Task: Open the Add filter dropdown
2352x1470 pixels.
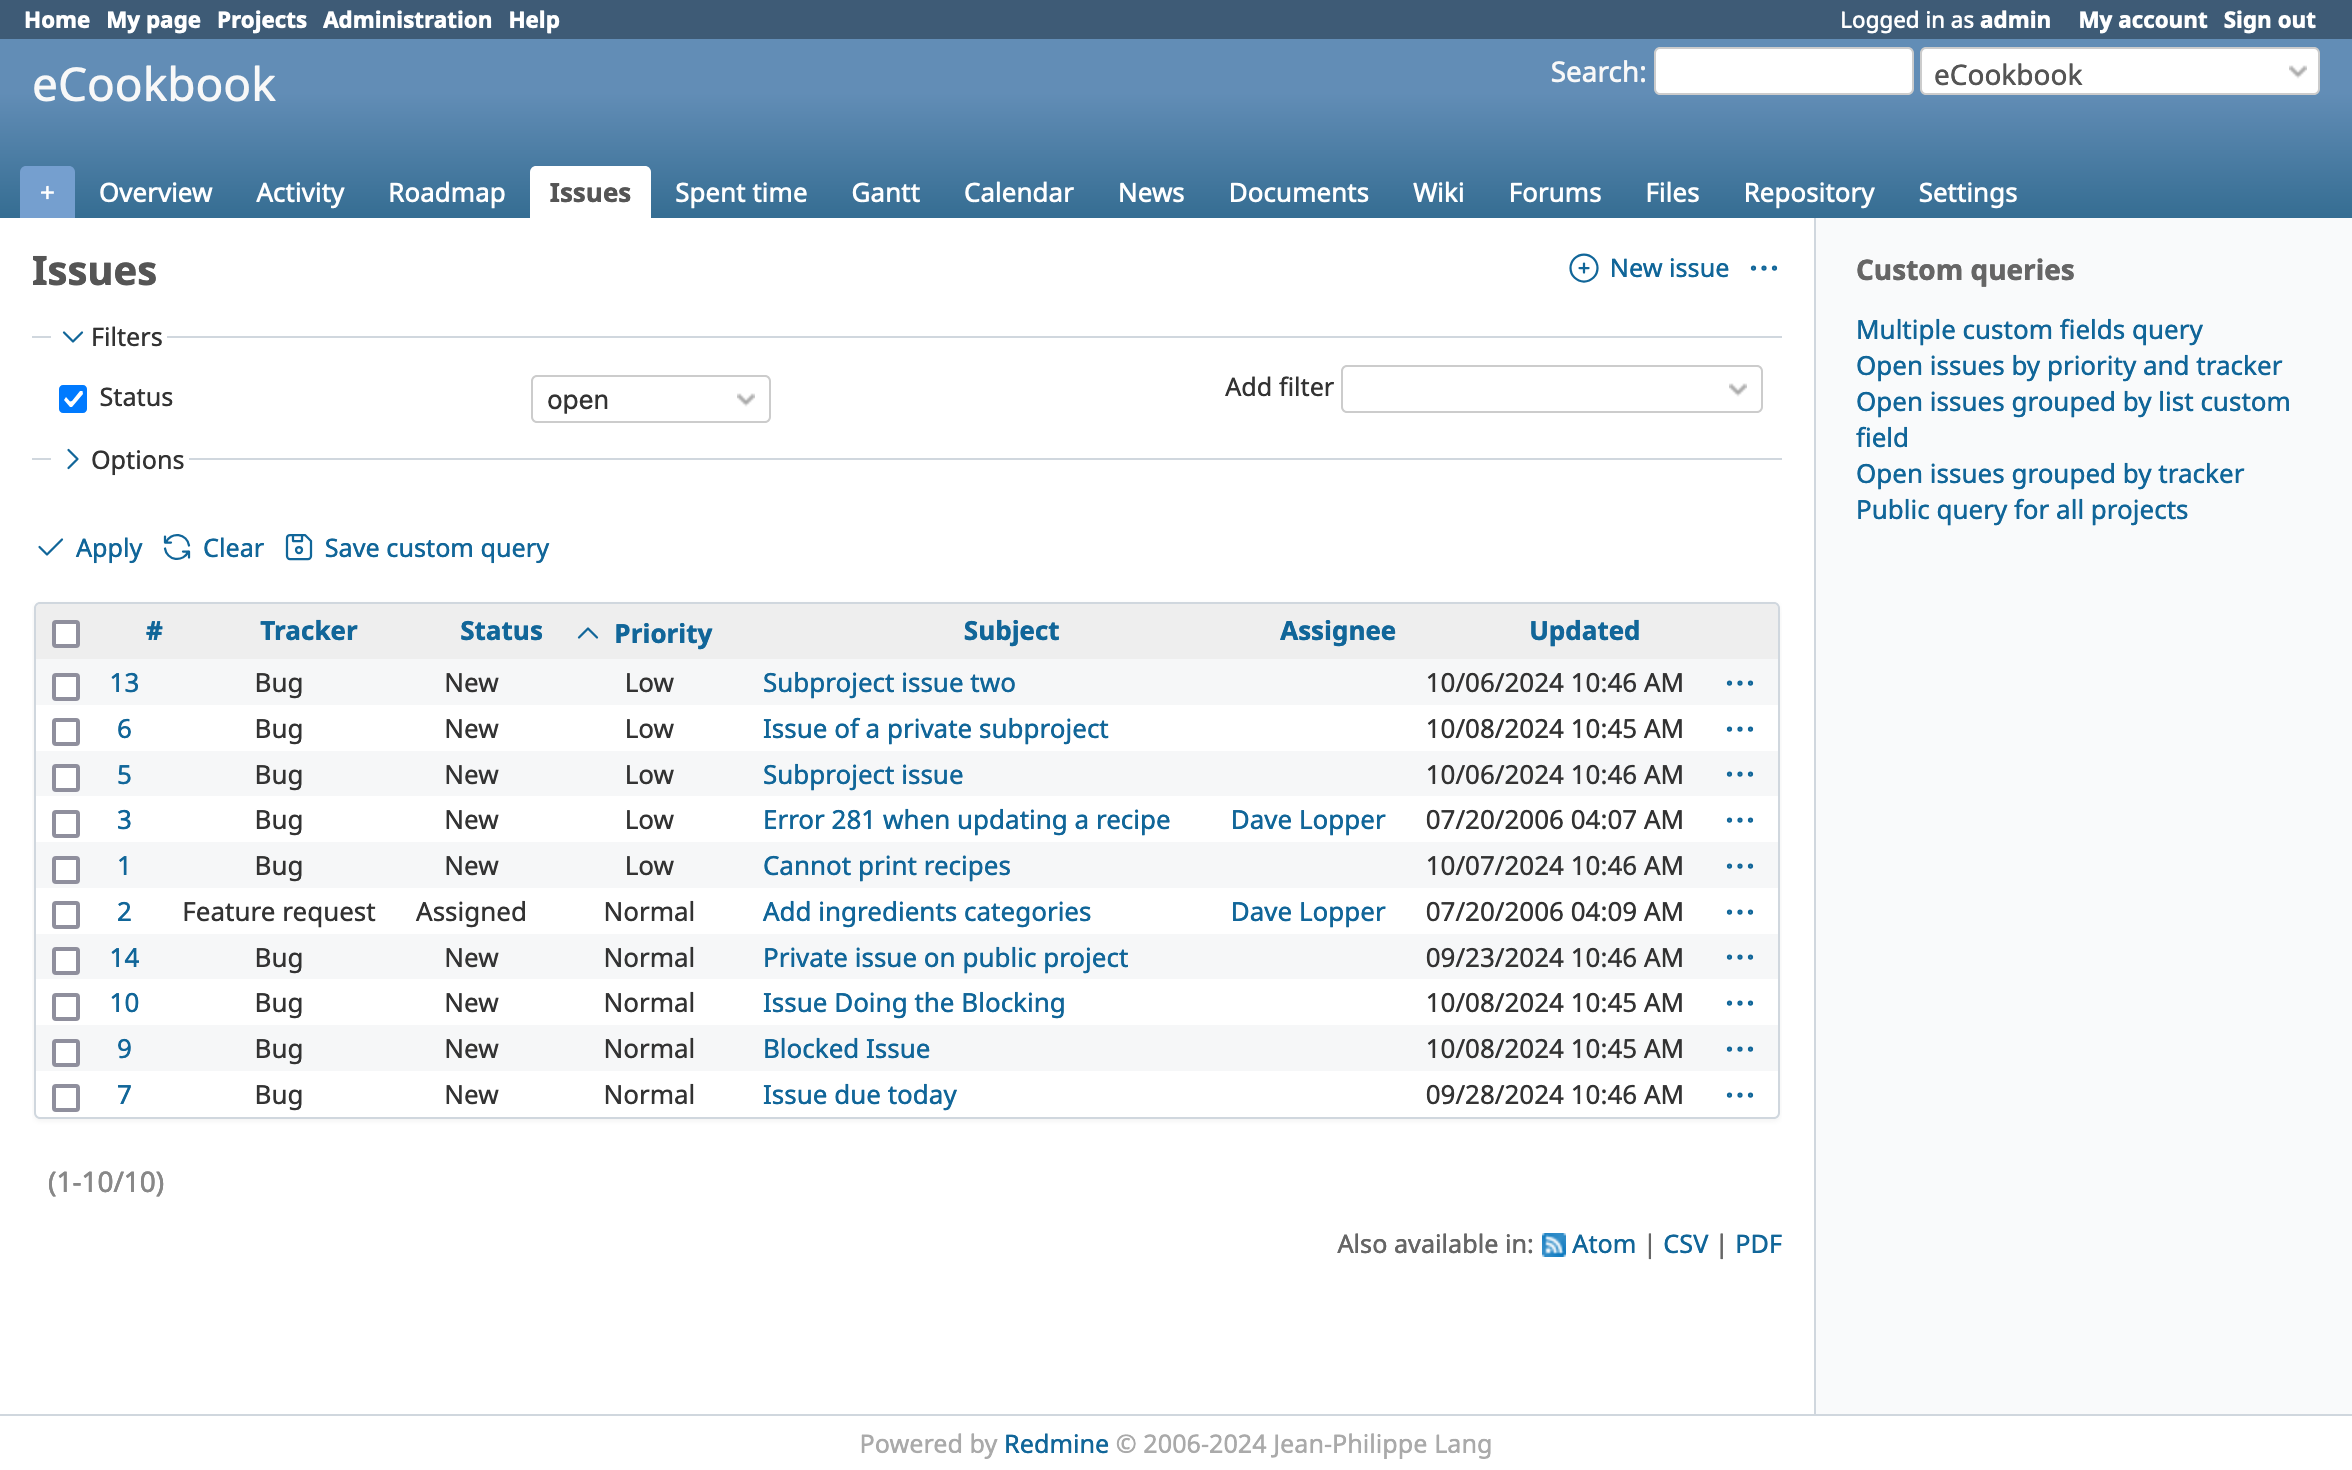Action: click(x=1551, y=389)
